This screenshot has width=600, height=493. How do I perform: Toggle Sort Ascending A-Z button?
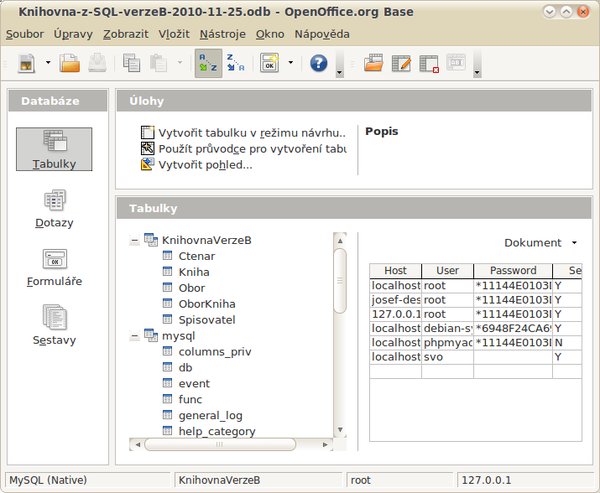pyautogui.click(x=208, y=63)
